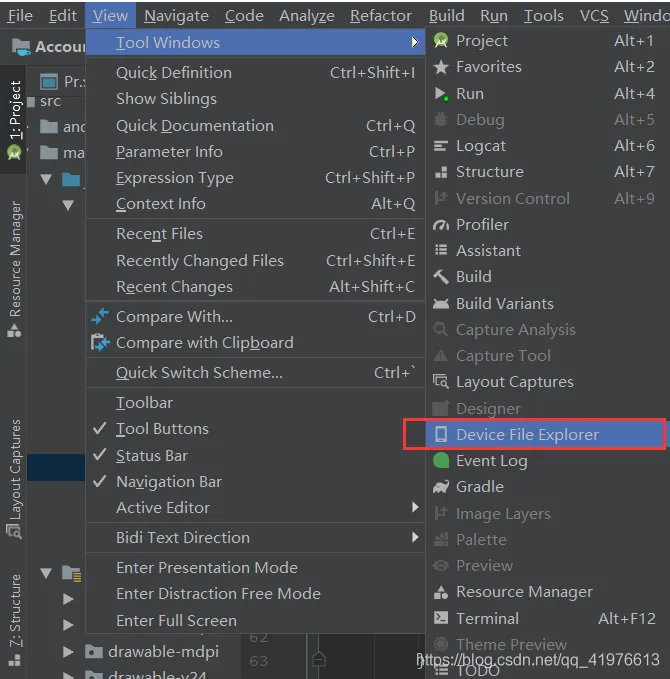Click the Profiler gauge icon
This screenshot has height=679, width=670.
[x=441, y=225]
